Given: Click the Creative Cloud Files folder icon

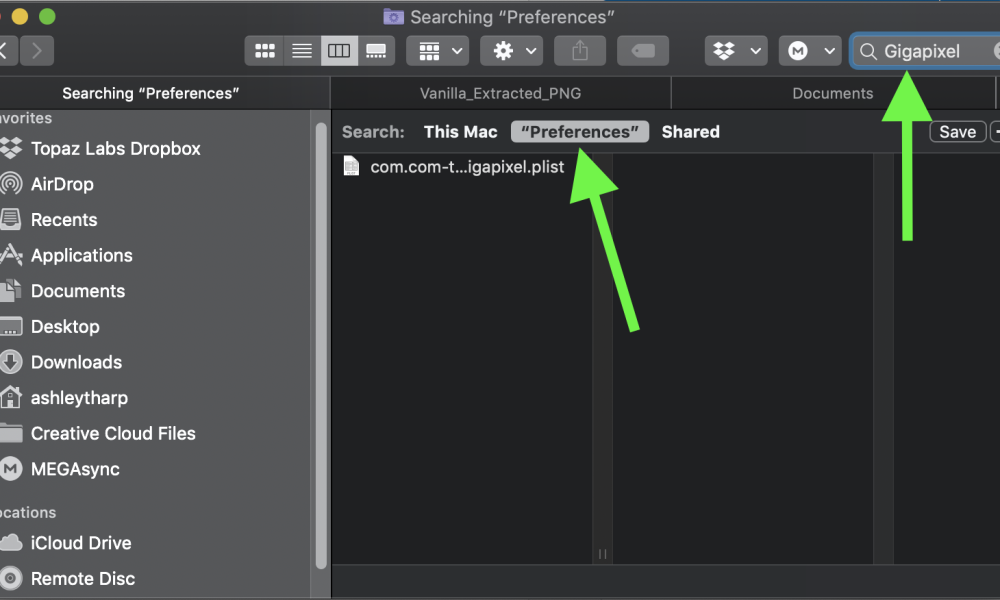Looking at the screenshot, I should [11, 434].
